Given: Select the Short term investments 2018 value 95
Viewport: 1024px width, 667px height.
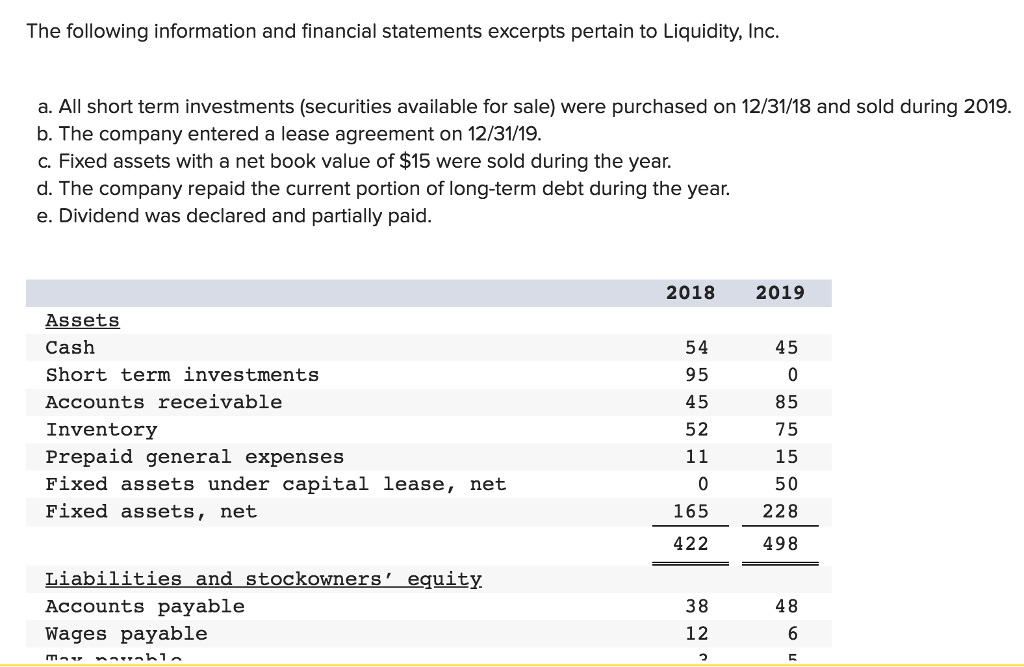Looking at the screenshot, I should (x=696, y=375).
